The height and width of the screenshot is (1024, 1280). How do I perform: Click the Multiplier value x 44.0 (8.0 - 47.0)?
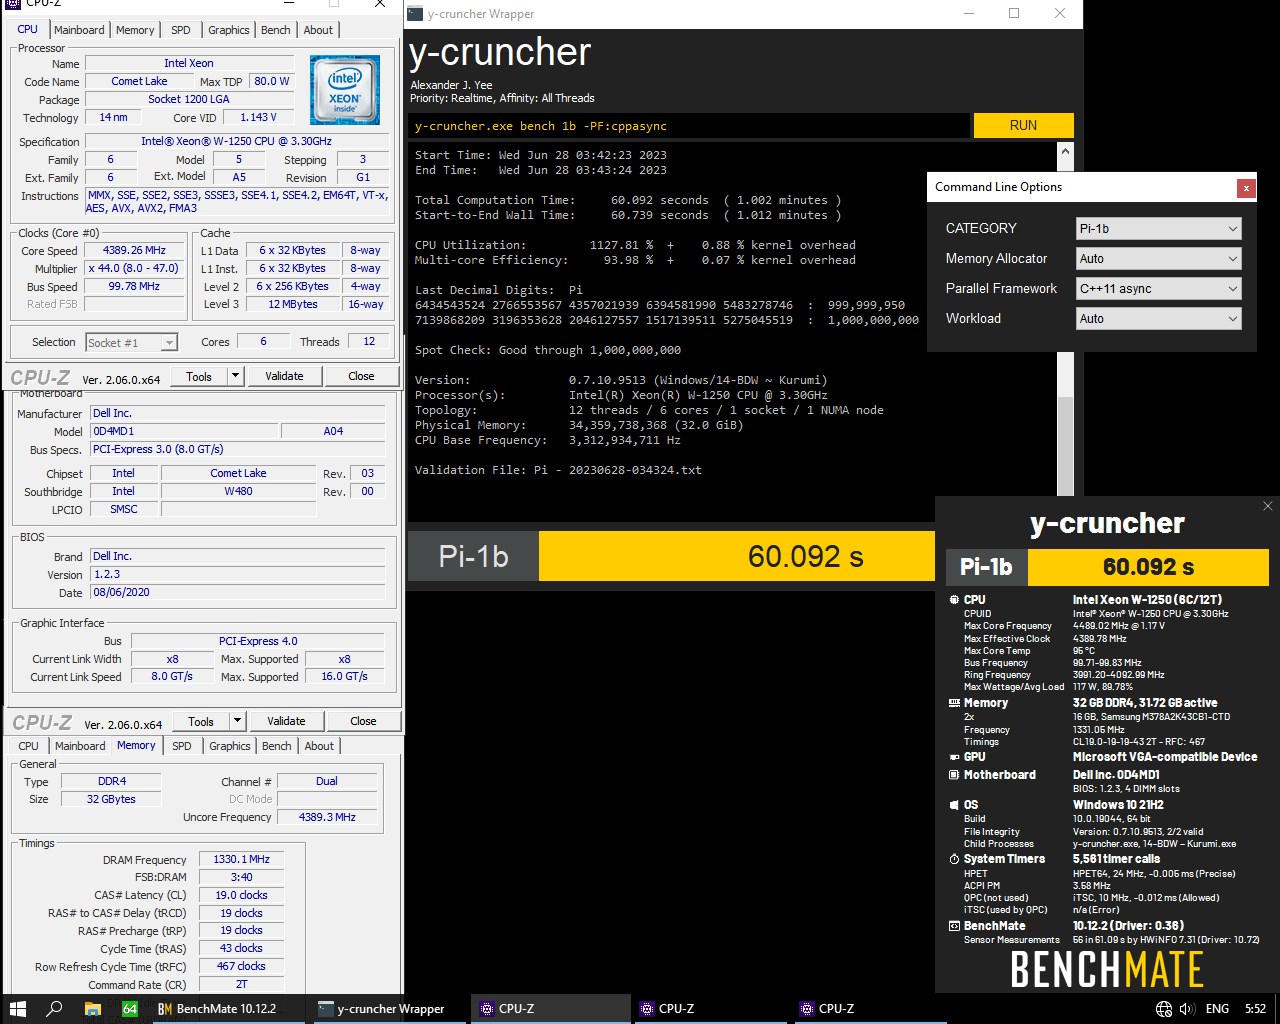point(135,269)
